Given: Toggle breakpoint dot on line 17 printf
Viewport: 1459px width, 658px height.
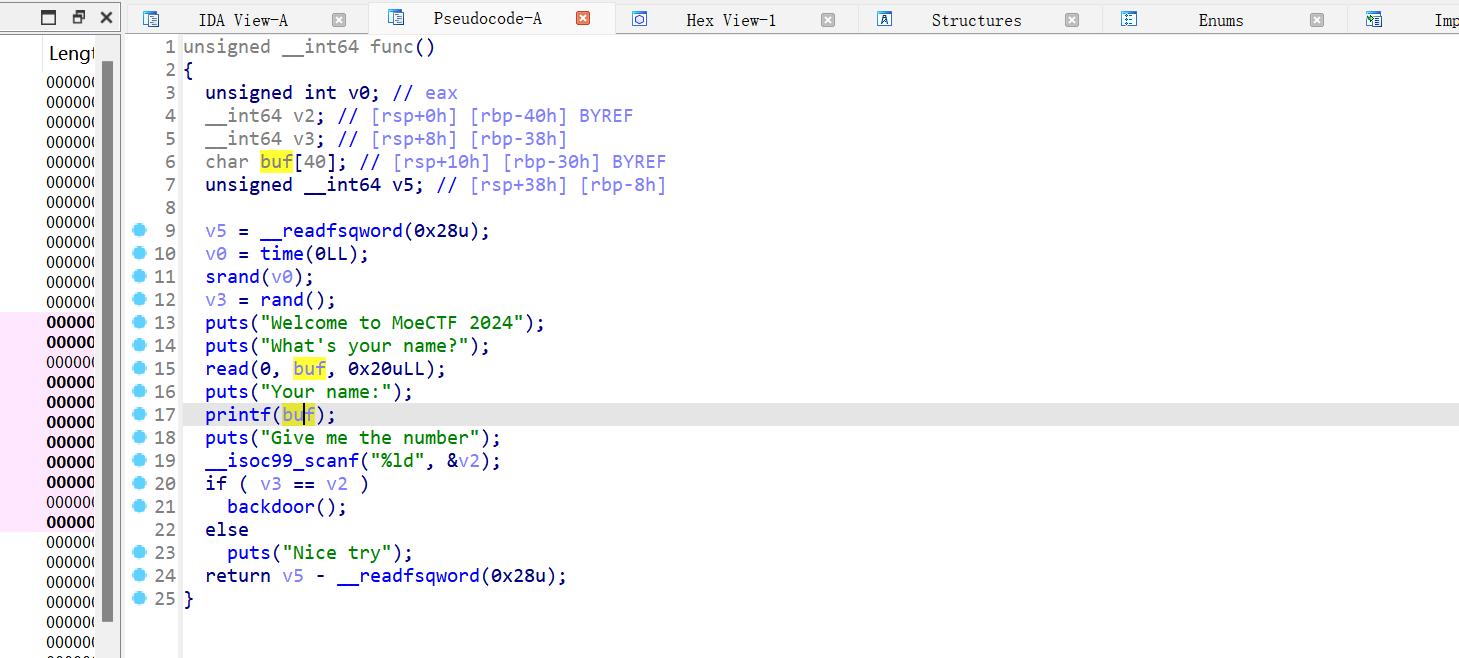Looking at the screenshot, I should point(139,414).
